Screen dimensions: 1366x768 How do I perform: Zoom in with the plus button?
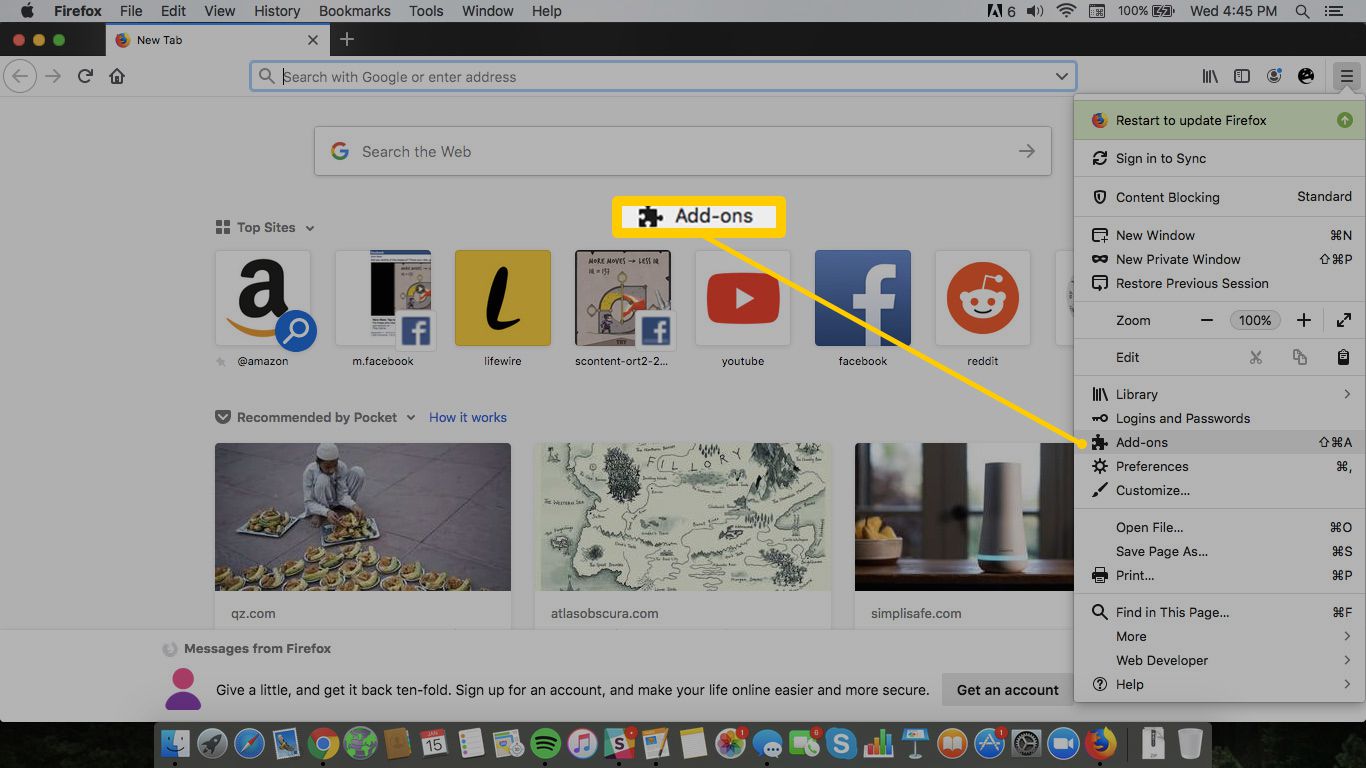[x=1303, y=320]
